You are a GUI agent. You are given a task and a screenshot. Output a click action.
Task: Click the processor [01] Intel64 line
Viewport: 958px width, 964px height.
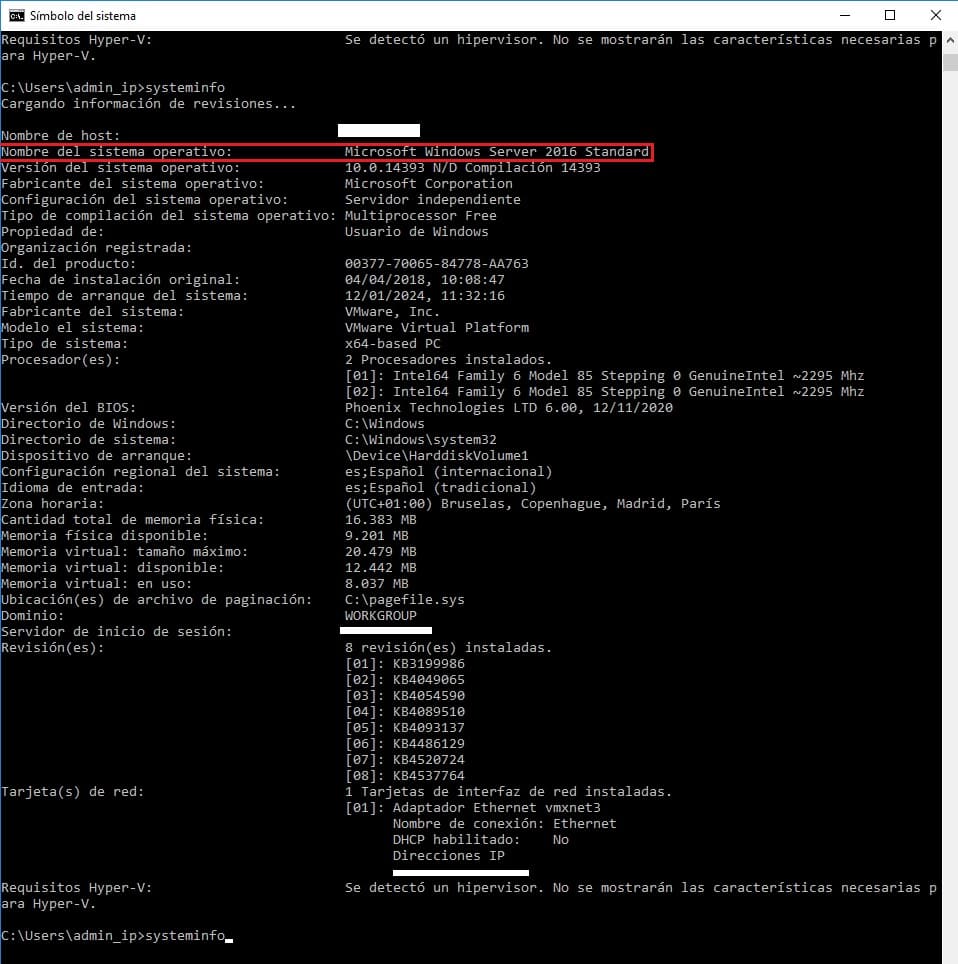pos(604,375)
